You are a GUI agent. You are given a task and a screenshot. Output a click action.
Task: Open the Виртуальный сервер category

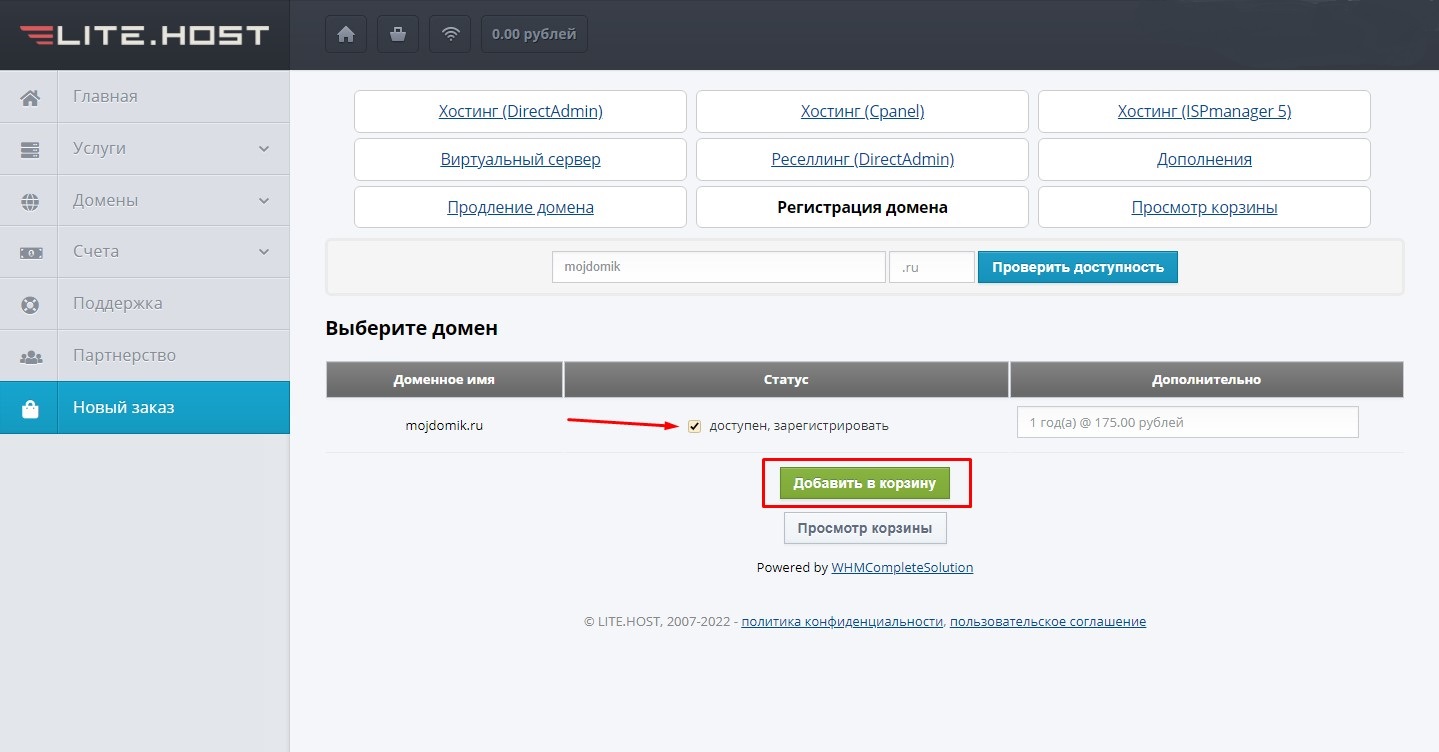tap(520, 159)
